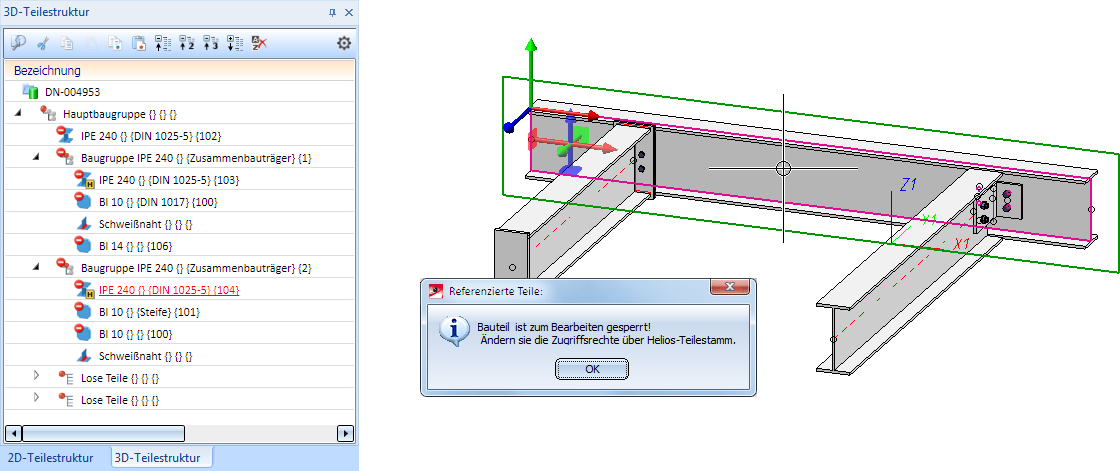Click the Z1 coordinate label in 3D view
The height and width of the screenshot is (471, 1120).
908,185
